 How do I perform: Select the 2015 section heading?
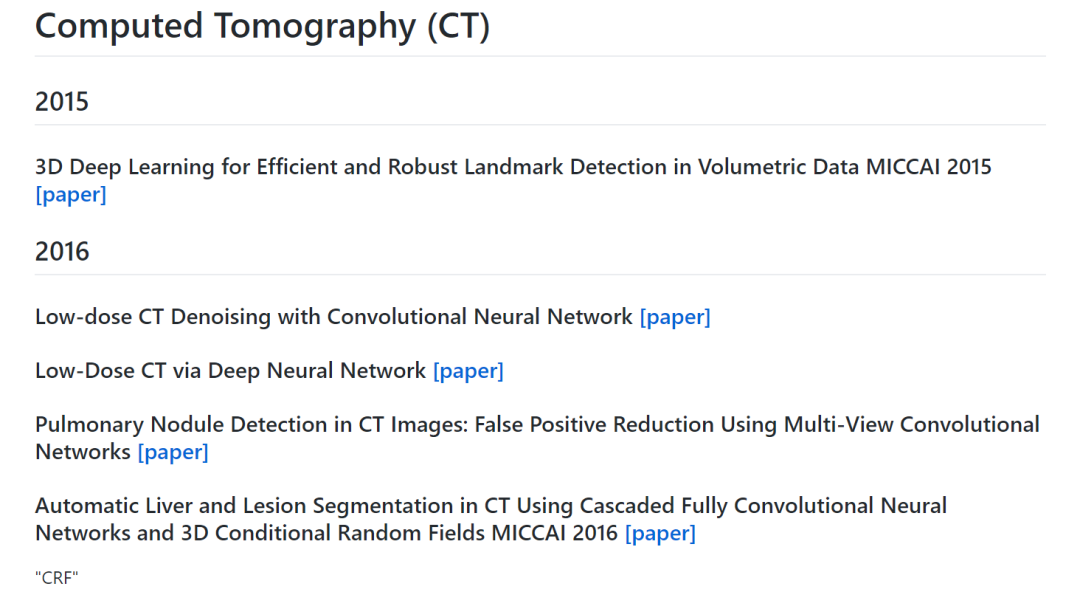[62, 102]
